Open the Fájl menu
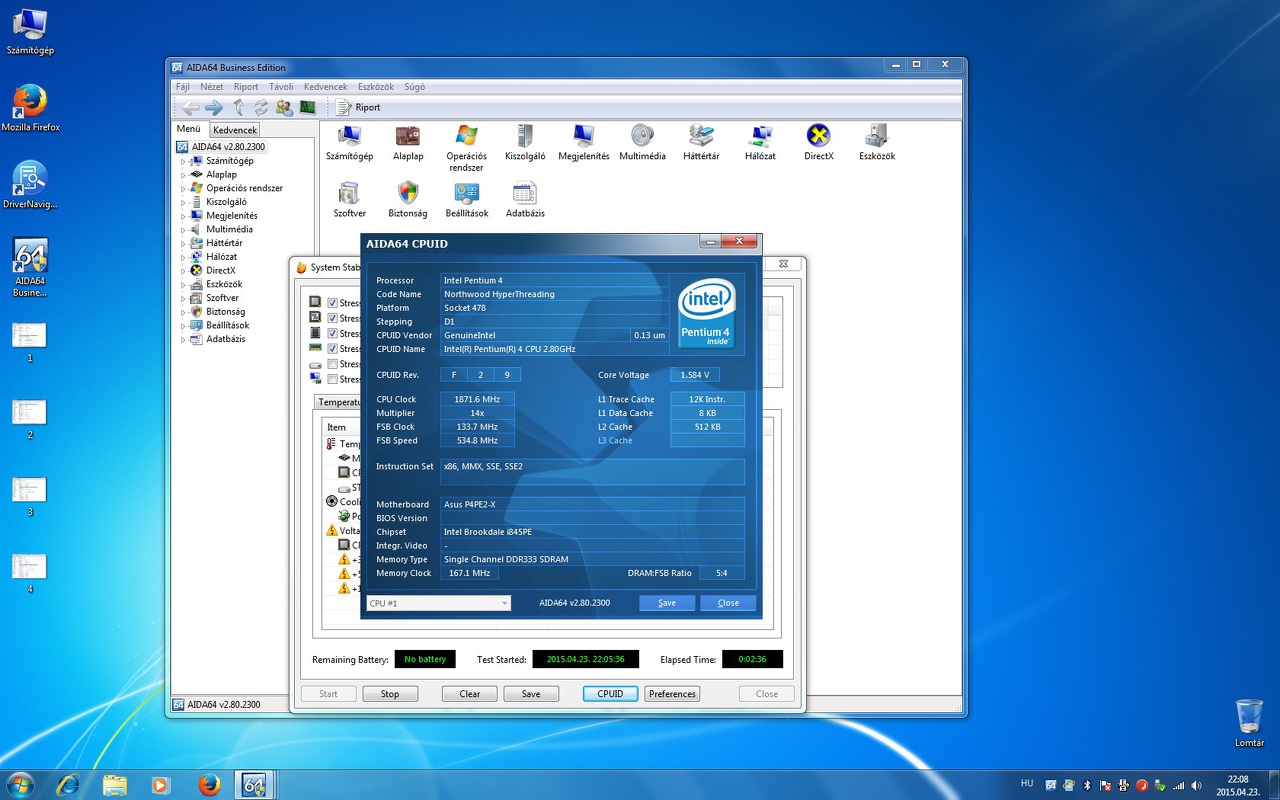This screenshot has width=1280, height=800. click(x=183, y=87)
